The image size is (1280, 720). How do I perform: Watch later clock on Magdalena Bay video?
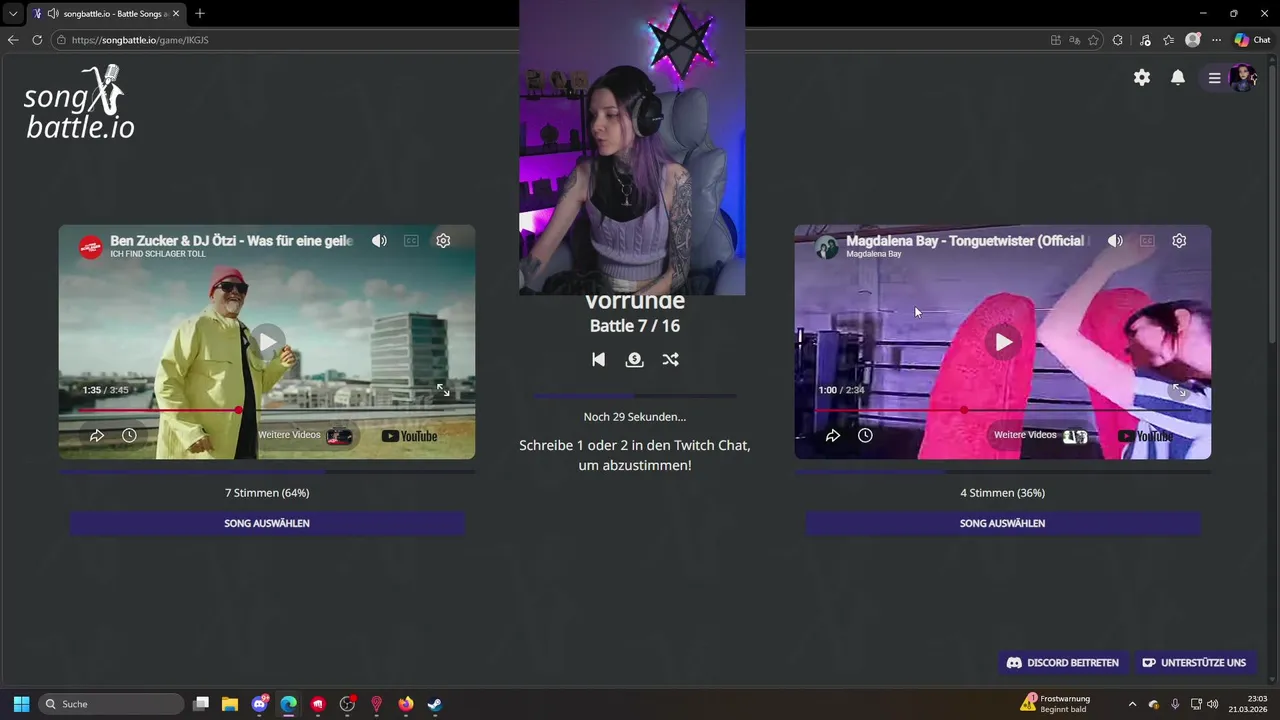(865, 436)
